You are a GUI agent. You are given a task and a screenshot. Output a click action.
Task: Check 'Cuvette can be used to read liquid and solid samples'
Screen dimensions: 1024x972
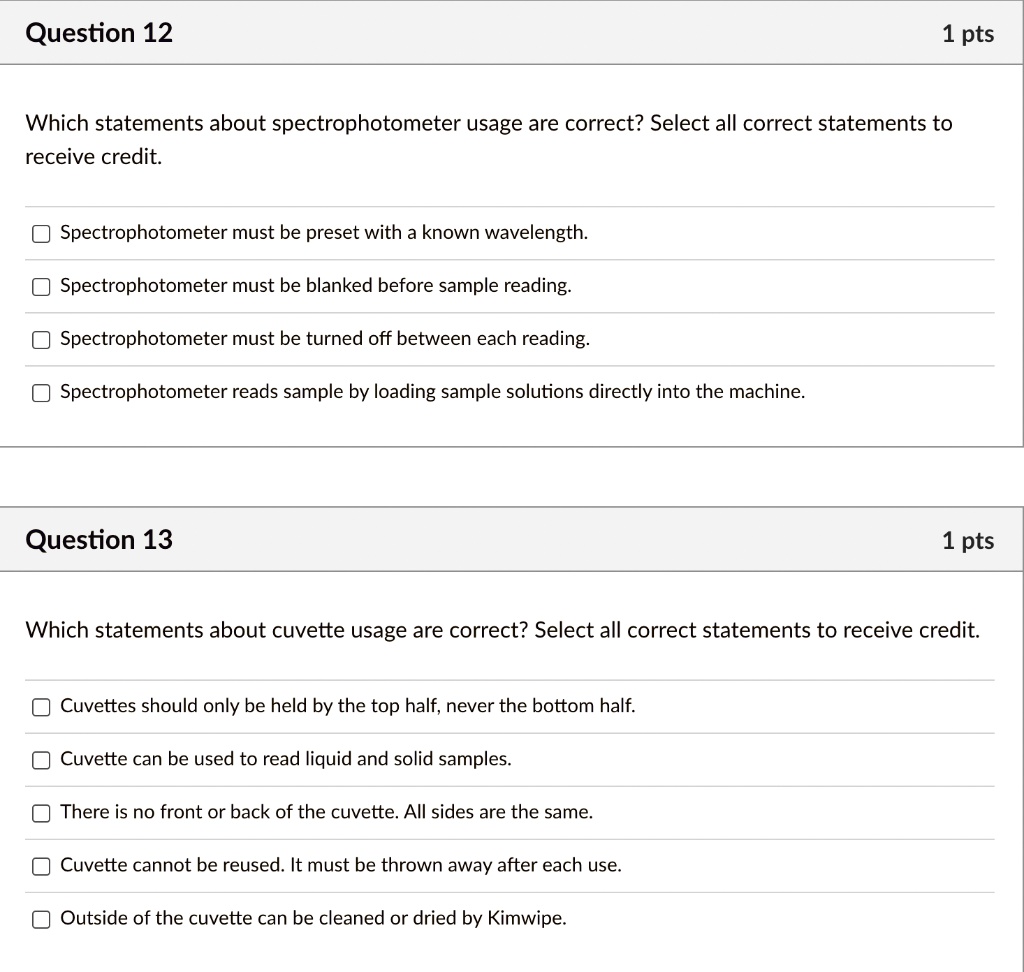point(41,760)
